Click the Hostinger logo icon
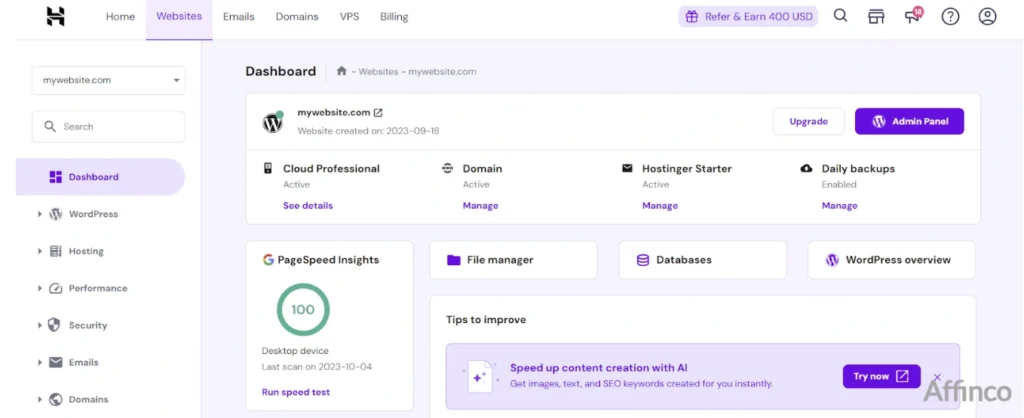This screenshot has height=418, width=1024. tap(56, 17)
